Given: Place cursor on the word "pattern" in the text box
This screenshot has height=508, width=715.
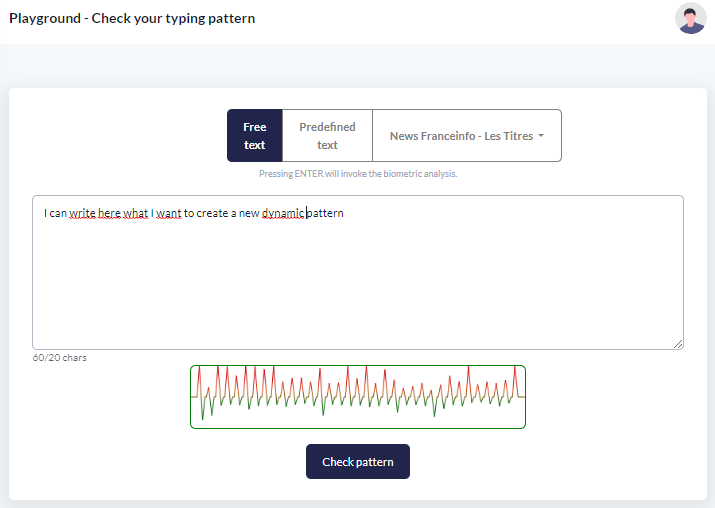Looking at the screenshot, I should pos(326,213).
